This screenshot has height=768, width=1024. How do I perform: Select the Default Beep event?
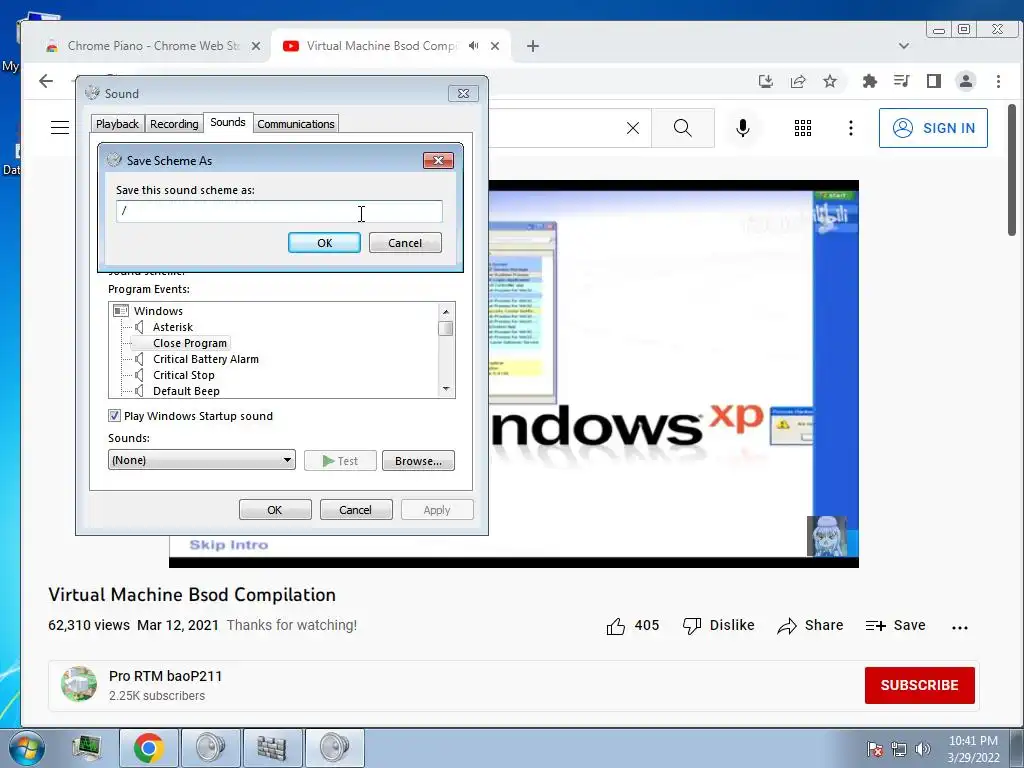click(x=186, y=391)
